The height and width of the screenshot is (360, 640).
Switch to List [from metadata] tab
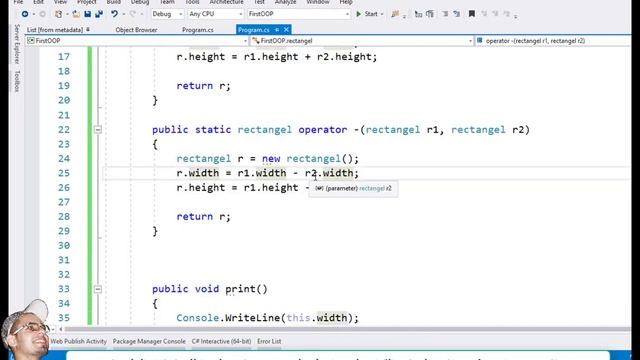pos(55,30)
